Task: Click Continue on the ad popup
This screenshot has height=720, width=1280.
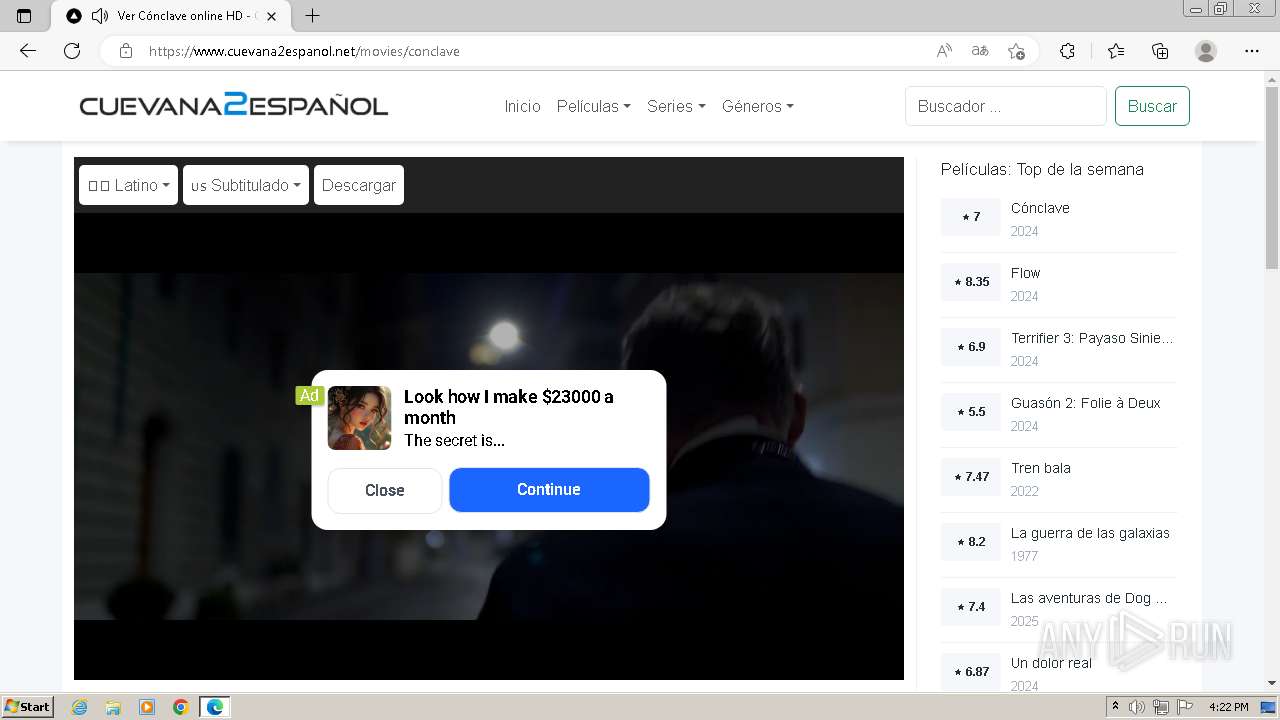Action: (549, 490)
